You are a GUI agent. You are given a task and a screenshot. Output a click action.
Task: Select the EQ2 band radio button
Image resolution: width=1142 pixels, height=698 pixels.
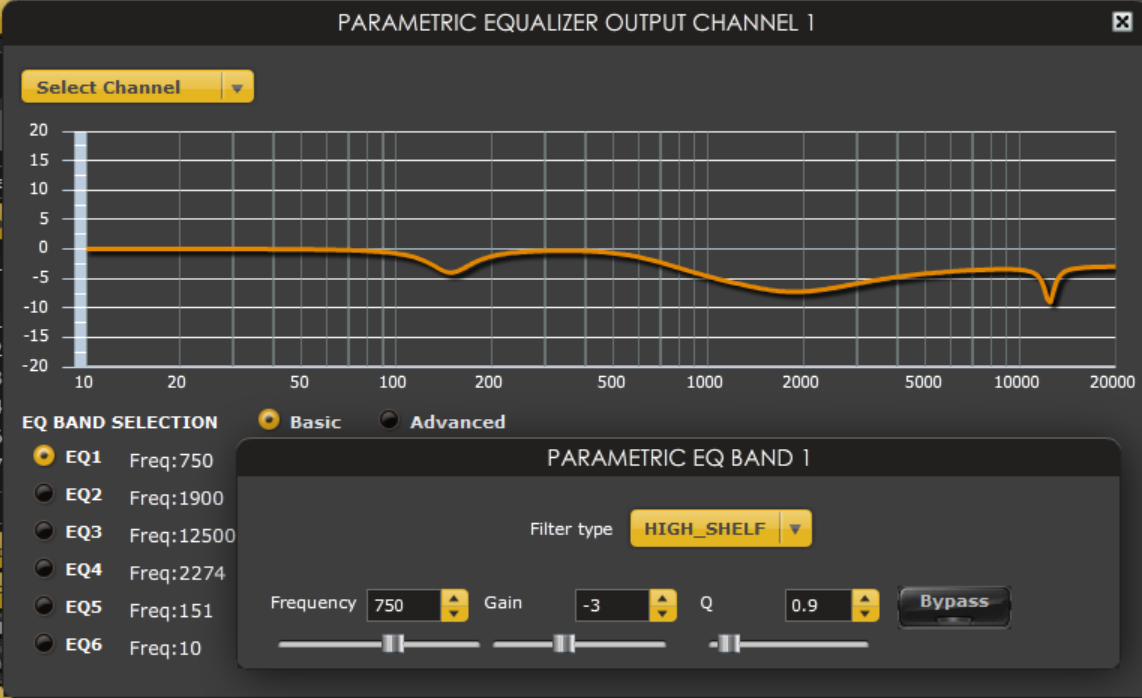[x=44, y=494]
